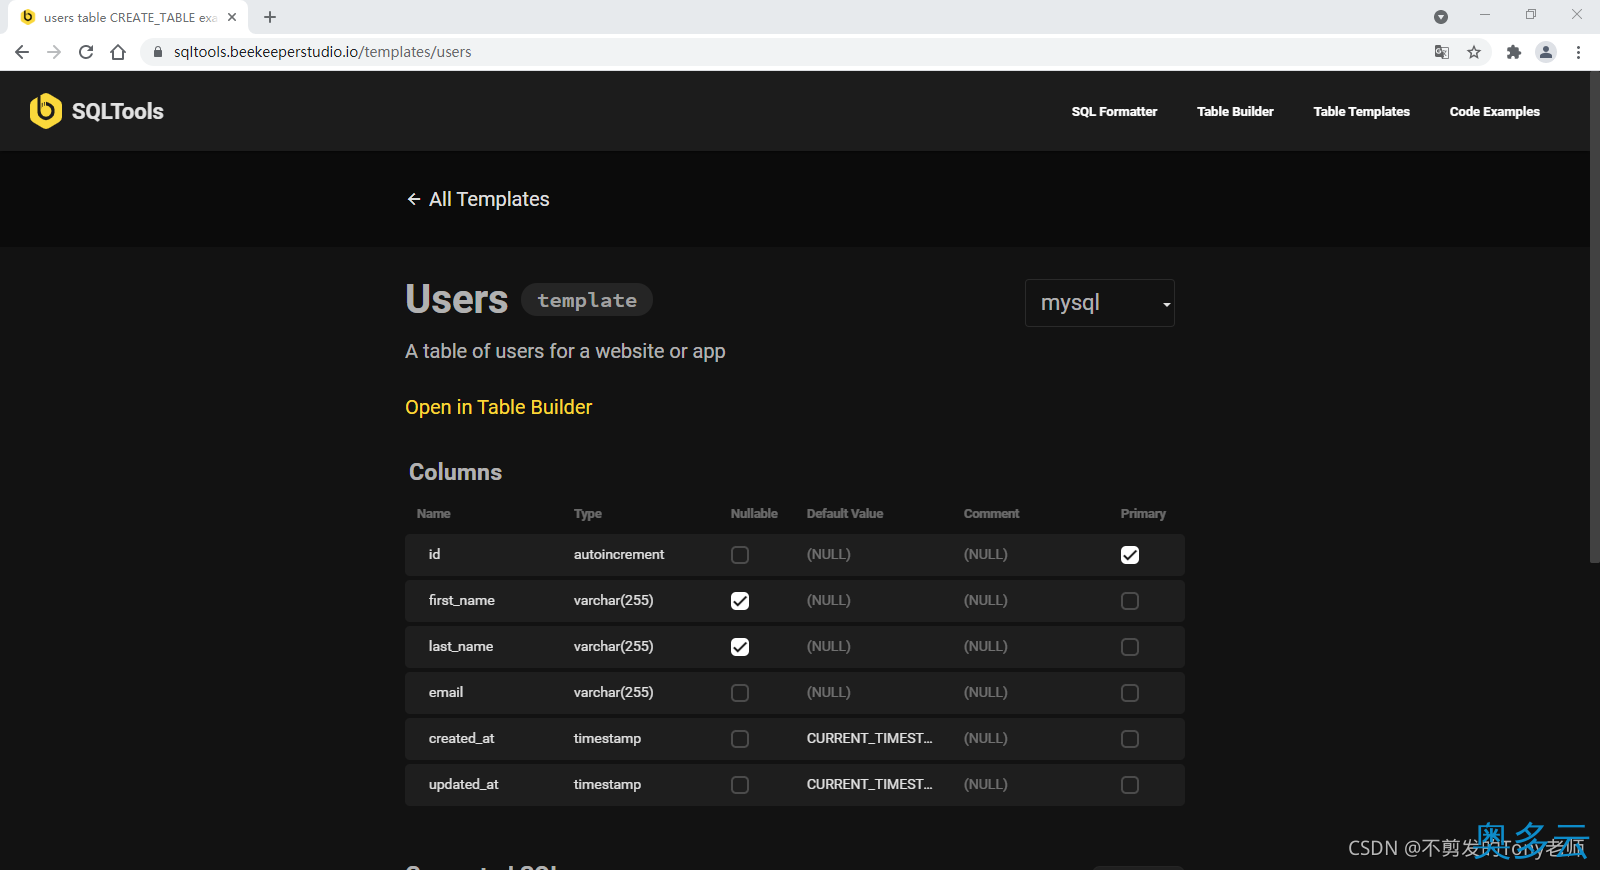Viewport: 1600px width, 870px height.
Task: Click the Primary column header
Action: pos(1143,513)
